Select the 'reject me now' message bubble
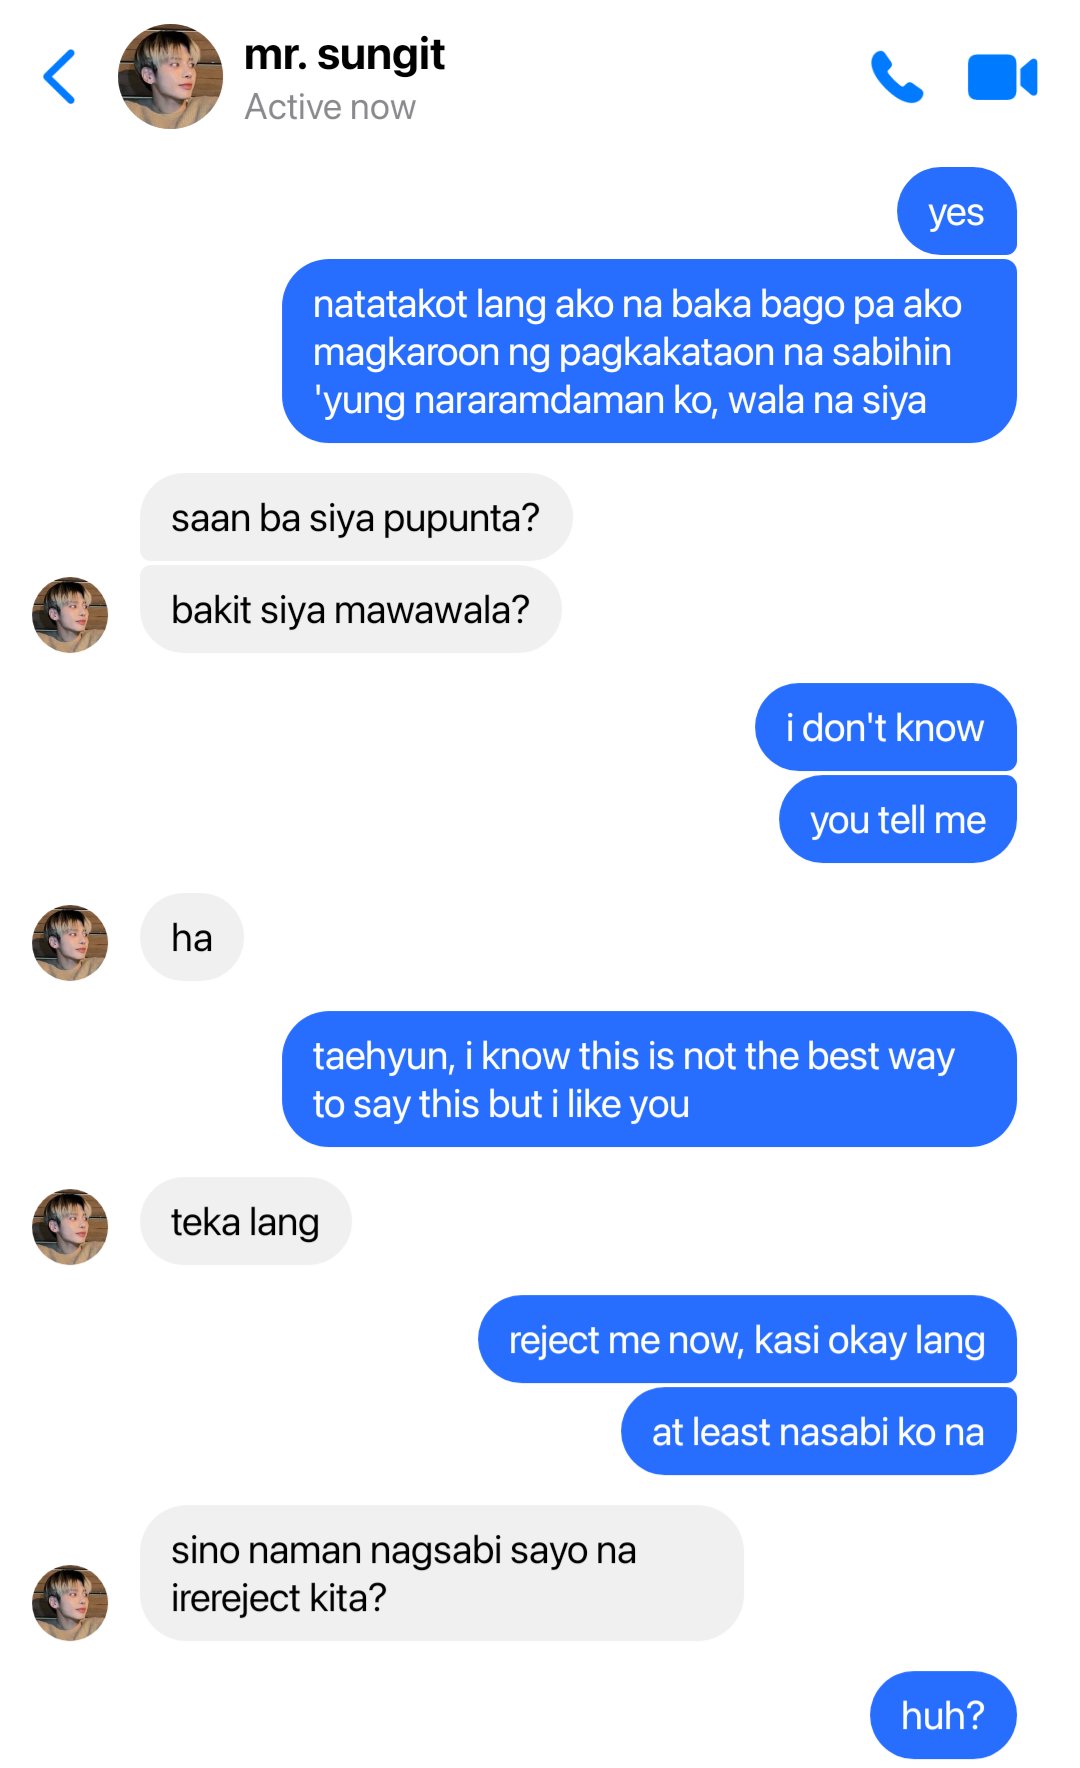Viewport: 1080px width, 1768px height. pyautogui.click(x=747, y=1339)
